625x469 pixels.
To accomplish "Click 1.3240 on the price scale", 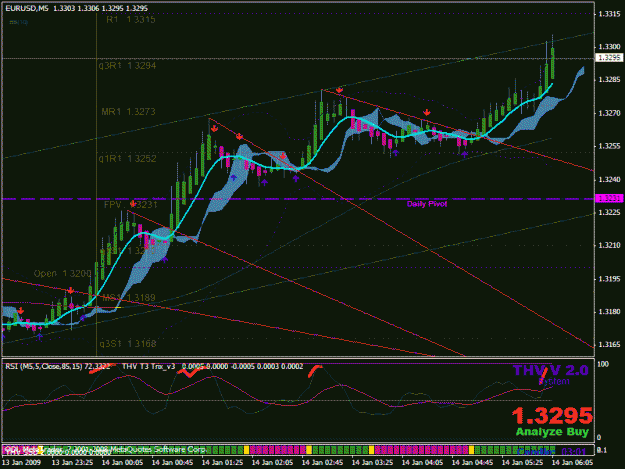I will click(x=609, y=180).
